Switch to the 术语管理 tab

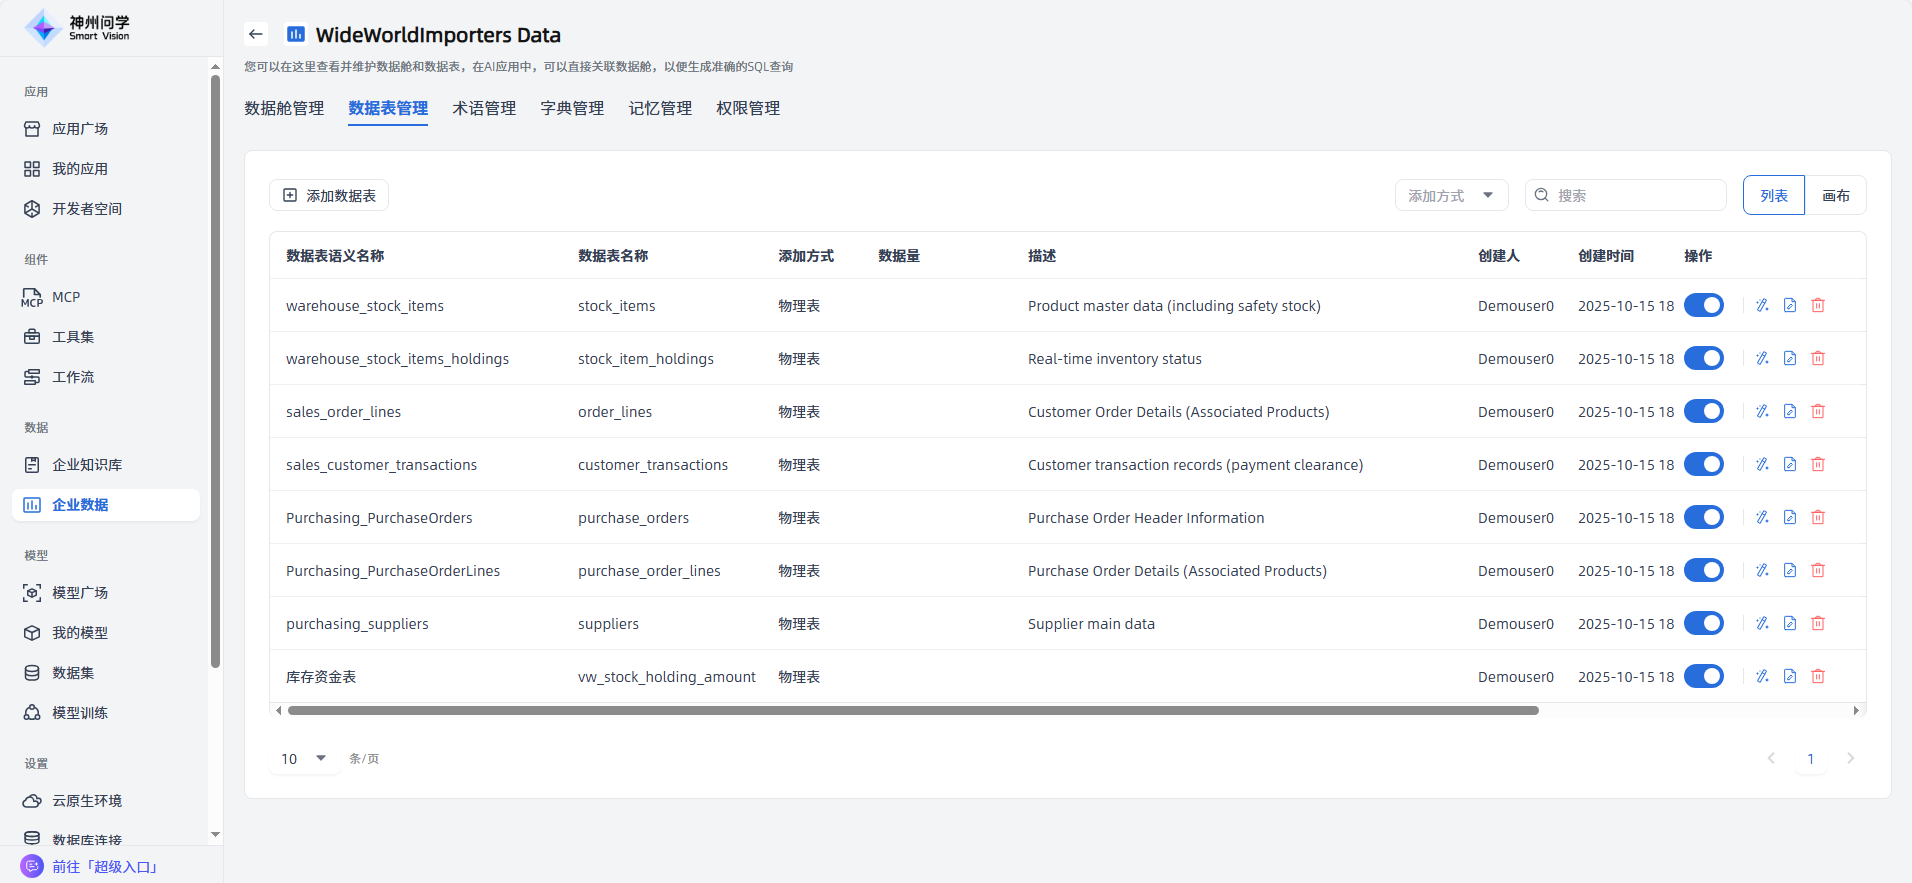coord(484,108)
